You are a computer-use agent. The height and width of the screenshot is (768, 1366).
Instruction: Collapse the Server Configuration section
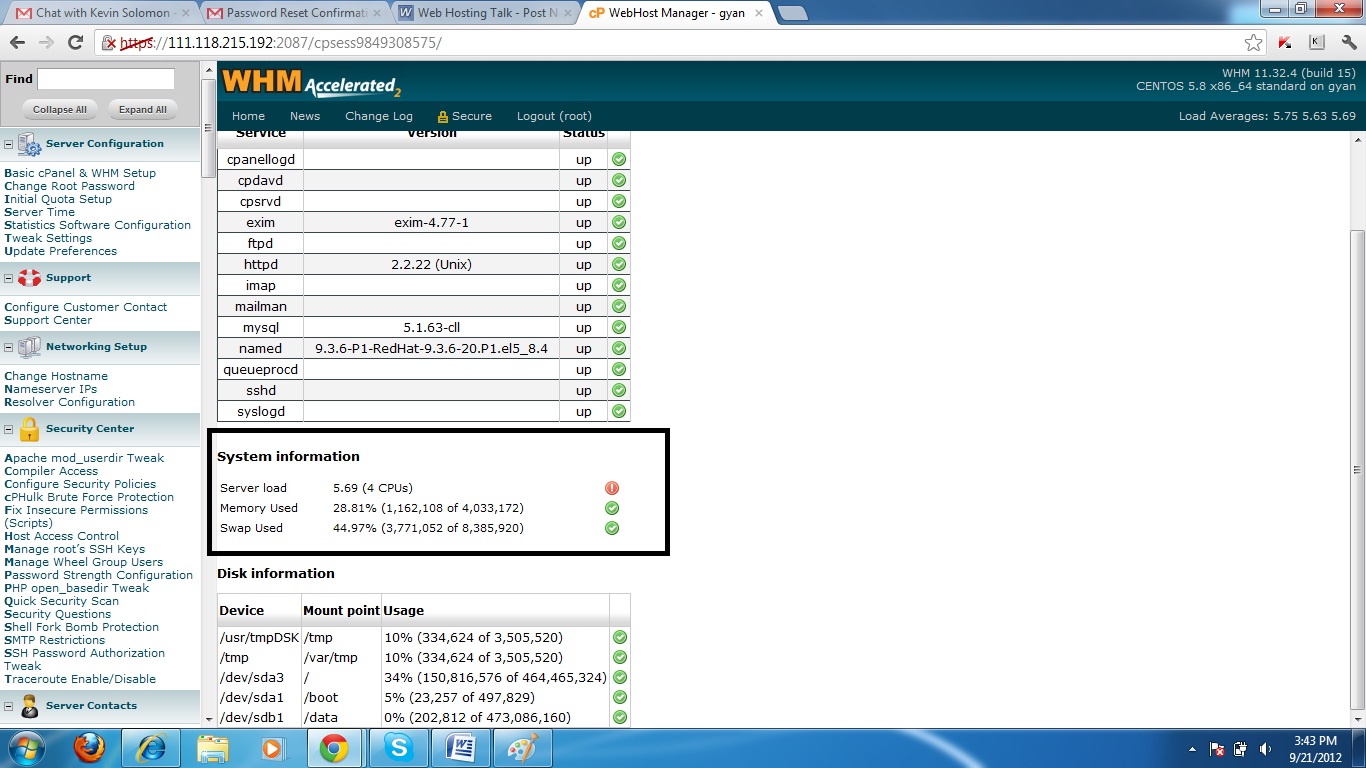pos(9,145)
